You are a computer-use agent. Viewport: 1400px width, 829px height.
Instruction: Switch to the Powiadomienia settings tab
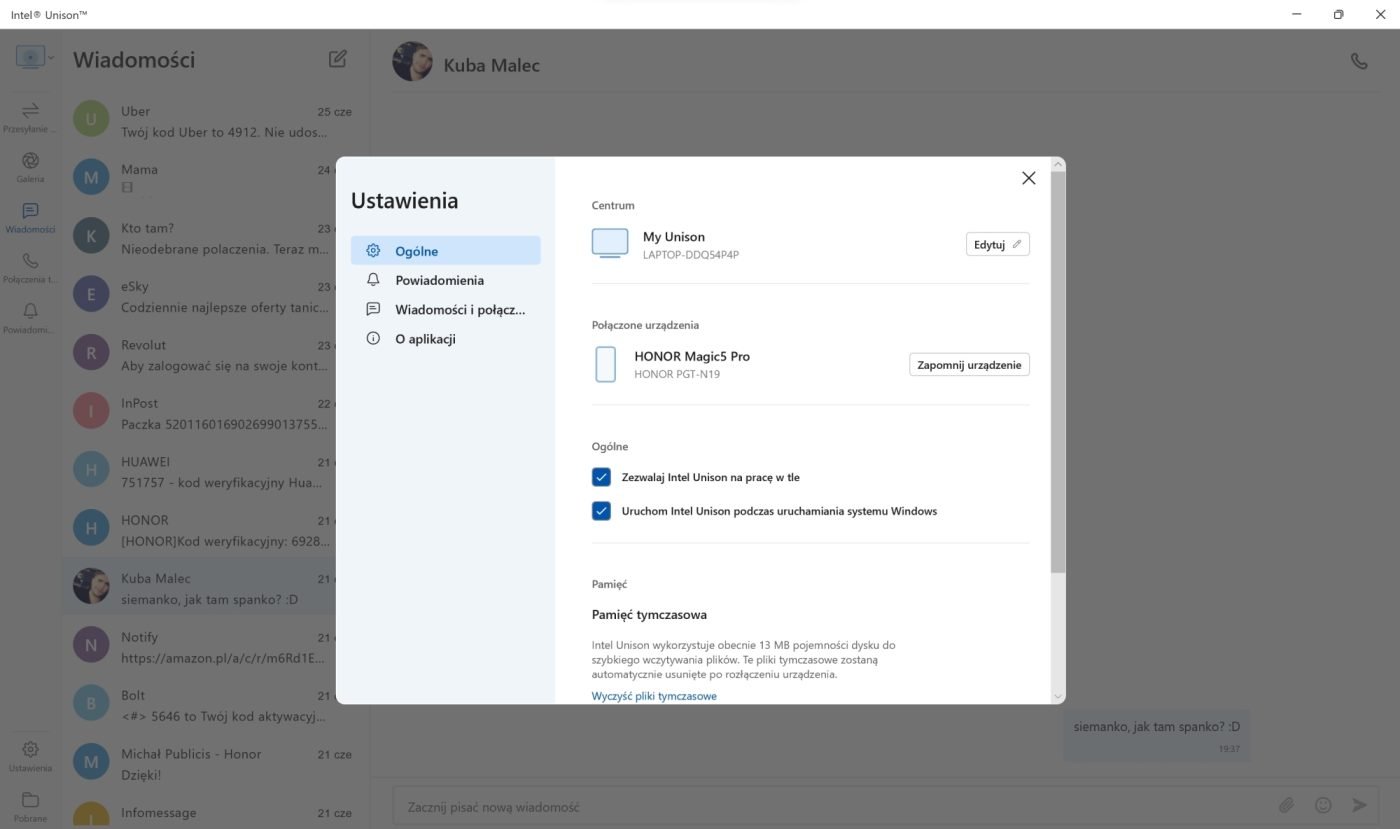click(x=446, y=280)
